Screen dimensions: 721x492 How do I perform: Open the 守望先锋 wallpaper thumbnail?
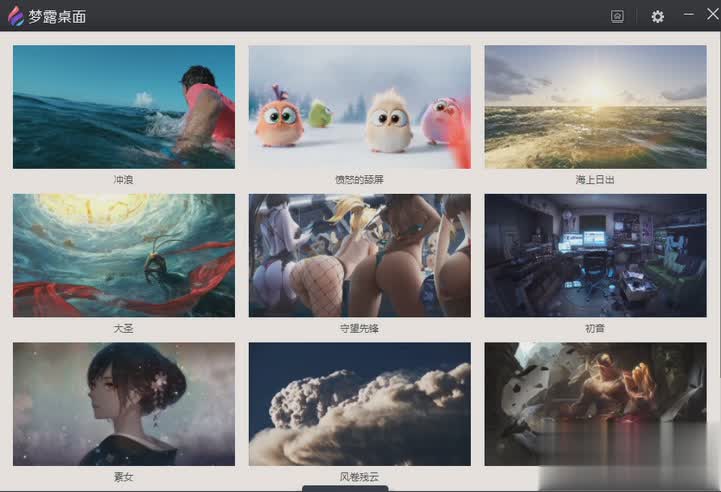click(x=359, y=255)
